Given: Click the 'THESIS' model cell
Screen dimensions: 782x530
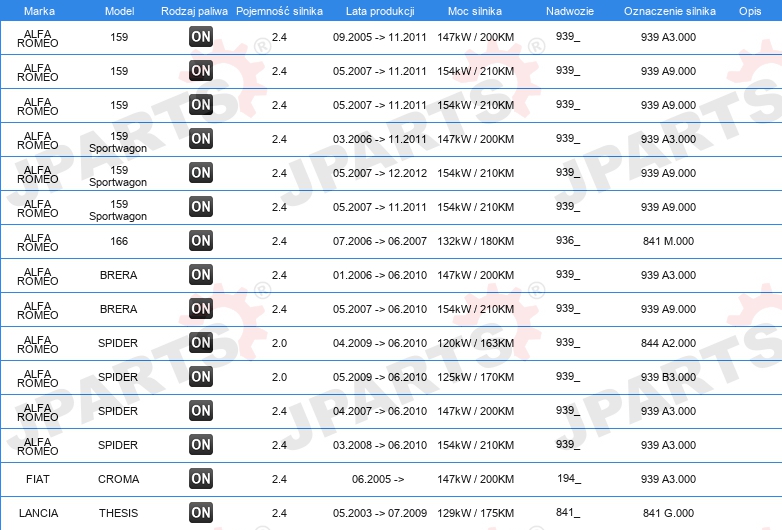Looking at the screenshot, I should coord(118,513).
